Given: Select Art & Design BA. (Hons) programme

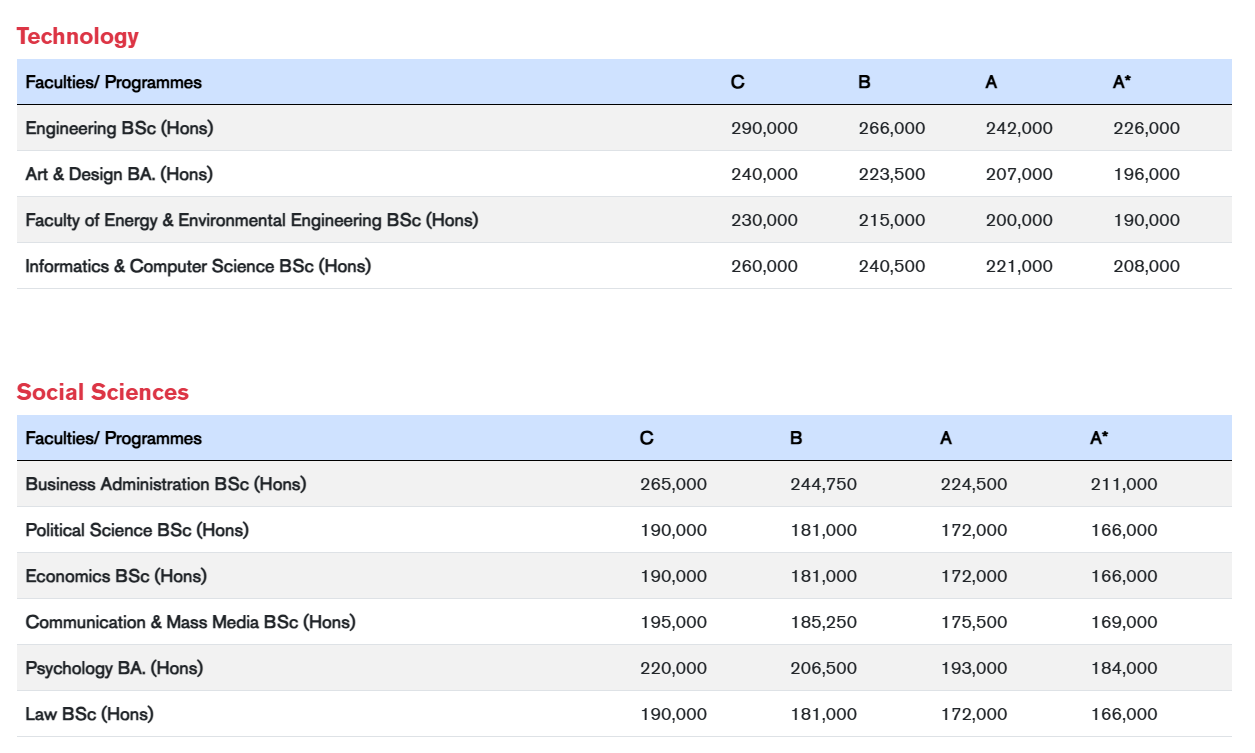Looking at the screenshot, I should [x=119, y=174].
